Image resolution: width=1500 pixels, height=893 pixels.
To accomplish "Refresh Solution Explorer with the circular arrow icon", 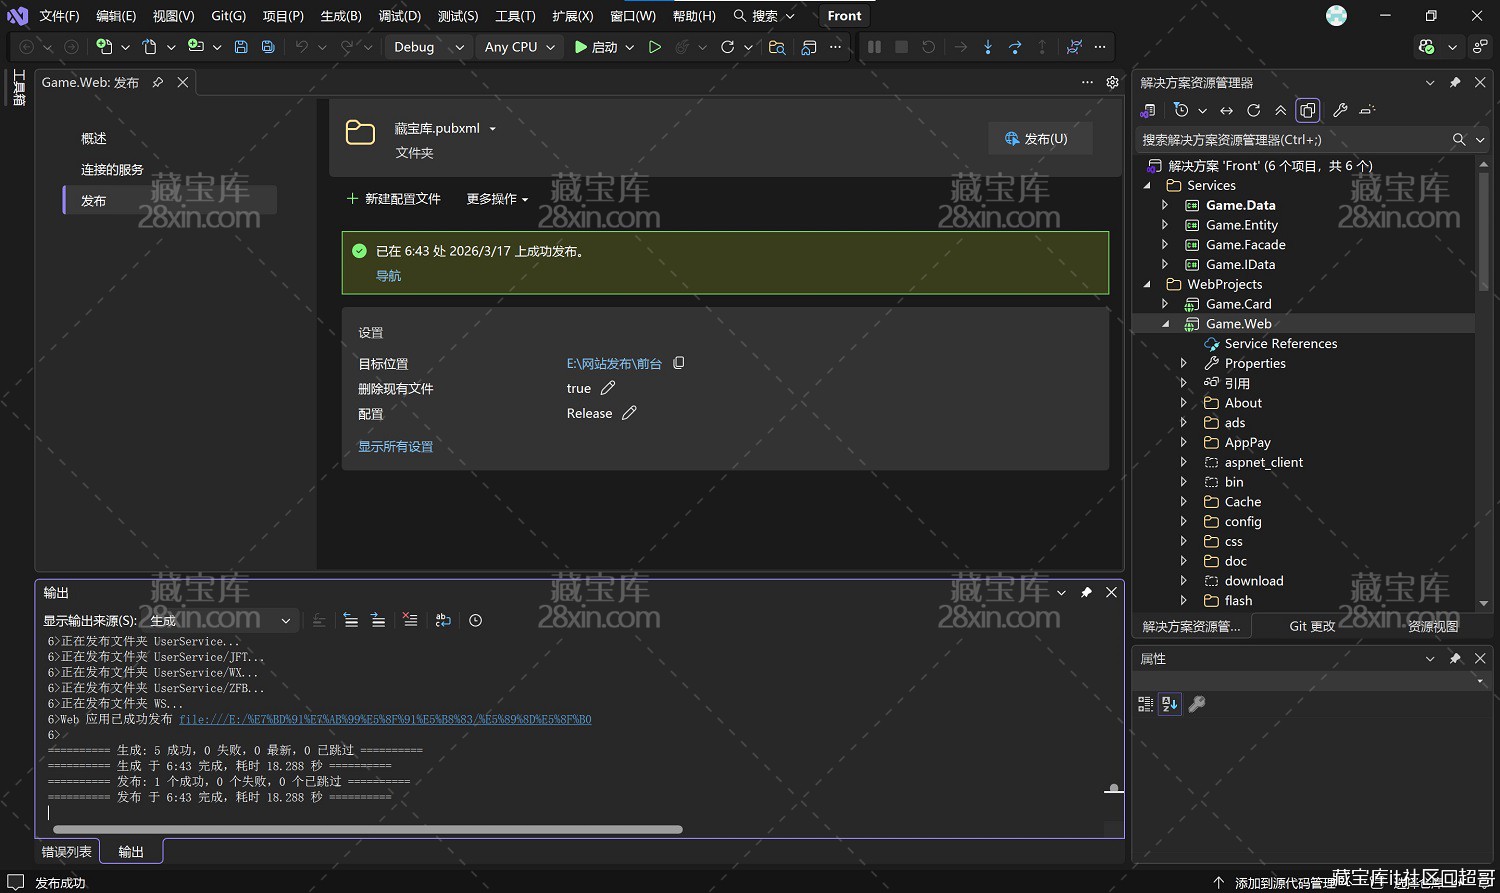I will 1253,110.
